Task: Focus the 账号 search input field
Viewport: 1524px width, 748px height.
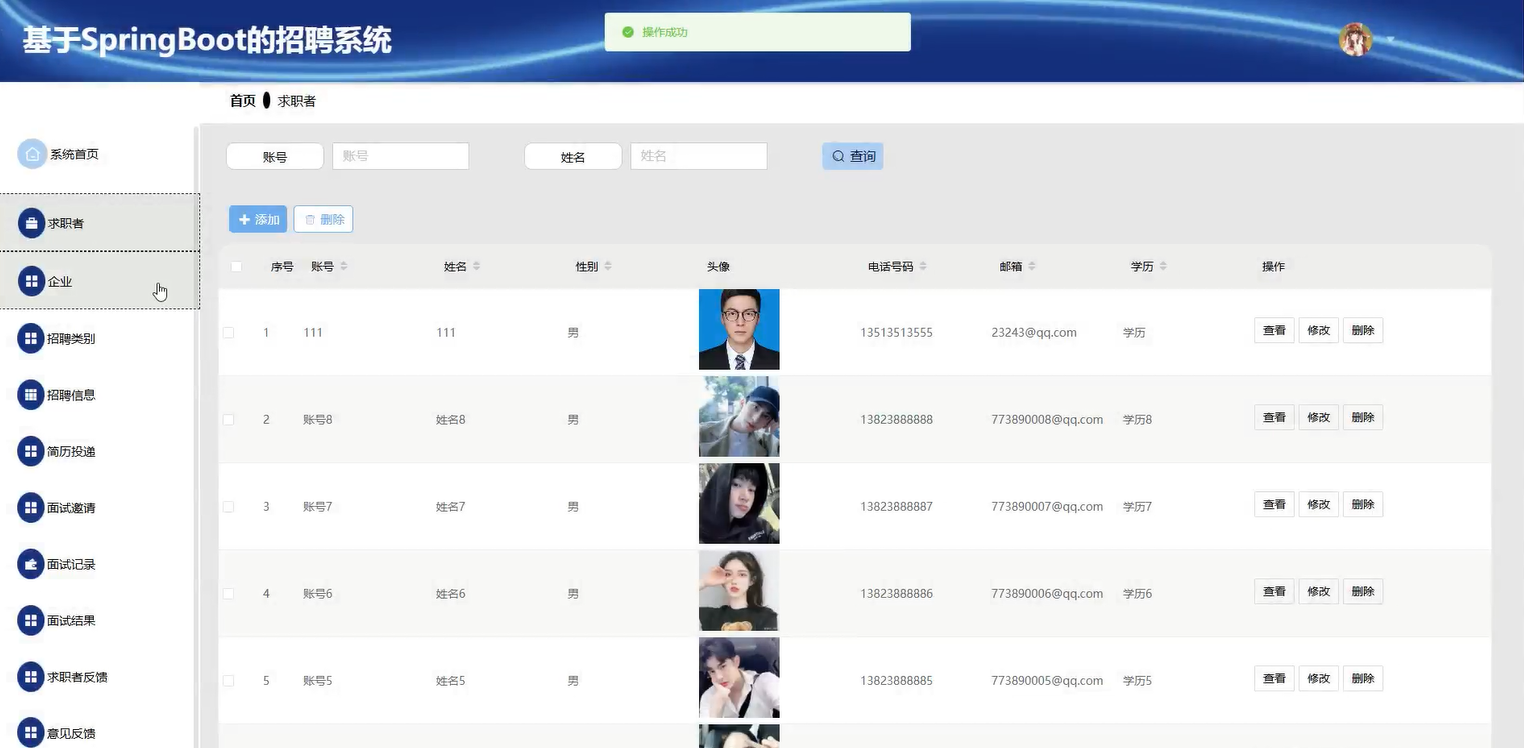Action: [400, 156]
